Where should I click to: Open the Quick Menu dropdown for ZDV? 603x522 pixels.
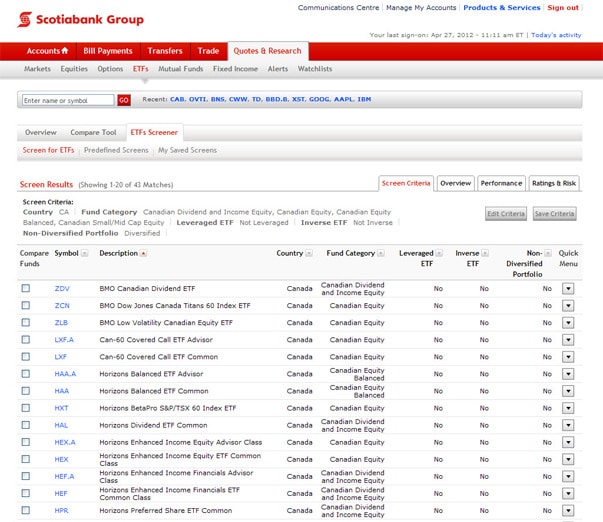[x=568, y=288]
